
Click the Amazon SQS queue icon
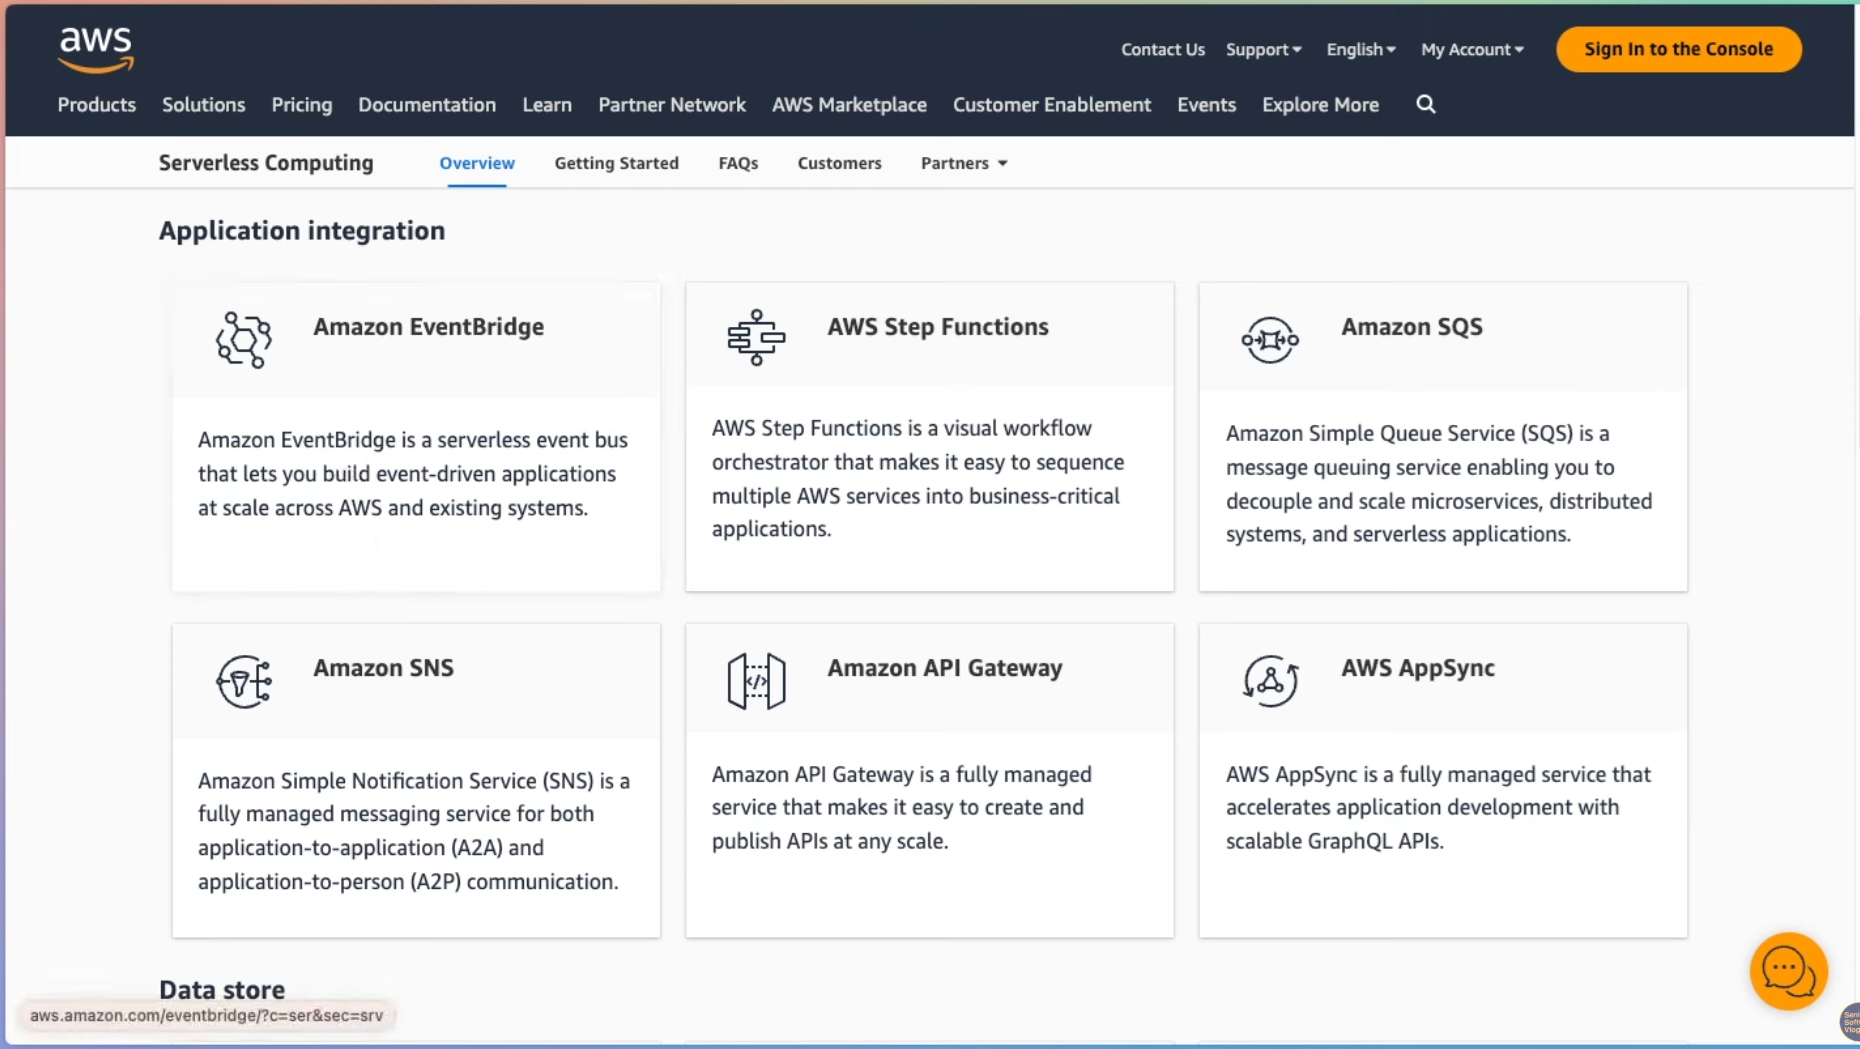point(1270,340)
